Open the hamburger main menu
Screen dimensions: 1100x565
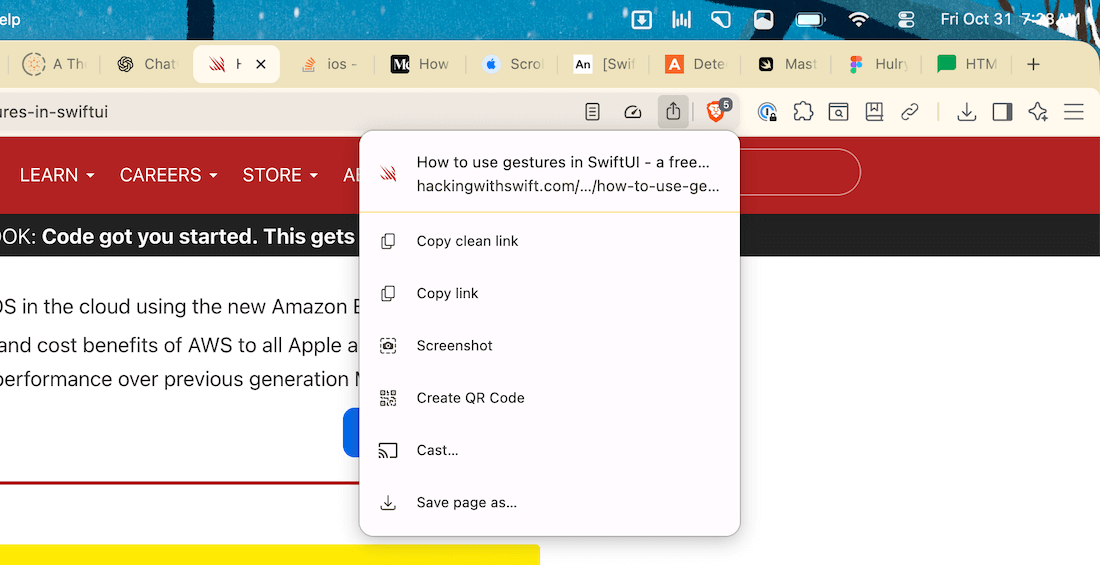pos(1074,112)
